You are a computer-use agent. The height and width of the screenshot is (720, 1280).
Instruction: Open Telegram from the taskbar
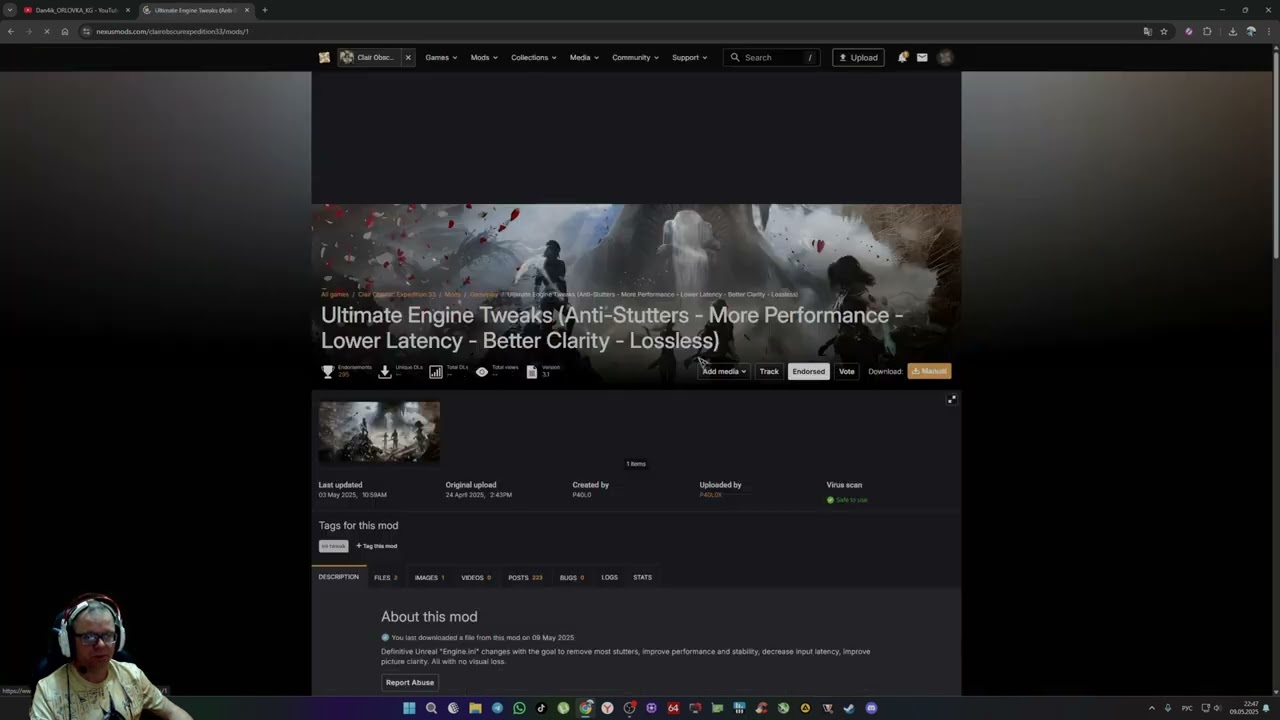click(497, 708)
